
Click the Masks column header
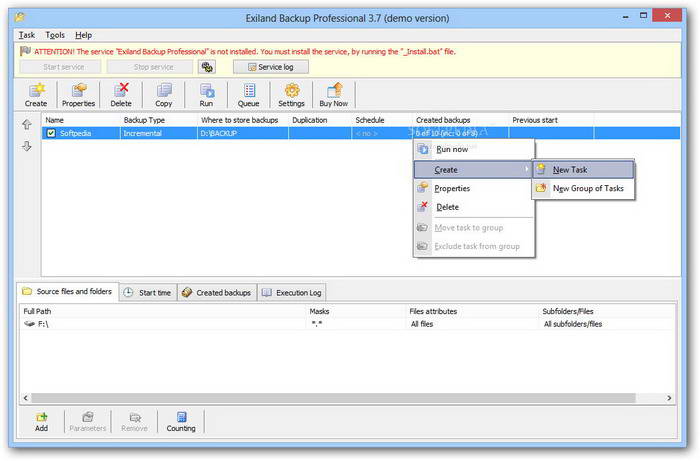[x=356, y=311]
